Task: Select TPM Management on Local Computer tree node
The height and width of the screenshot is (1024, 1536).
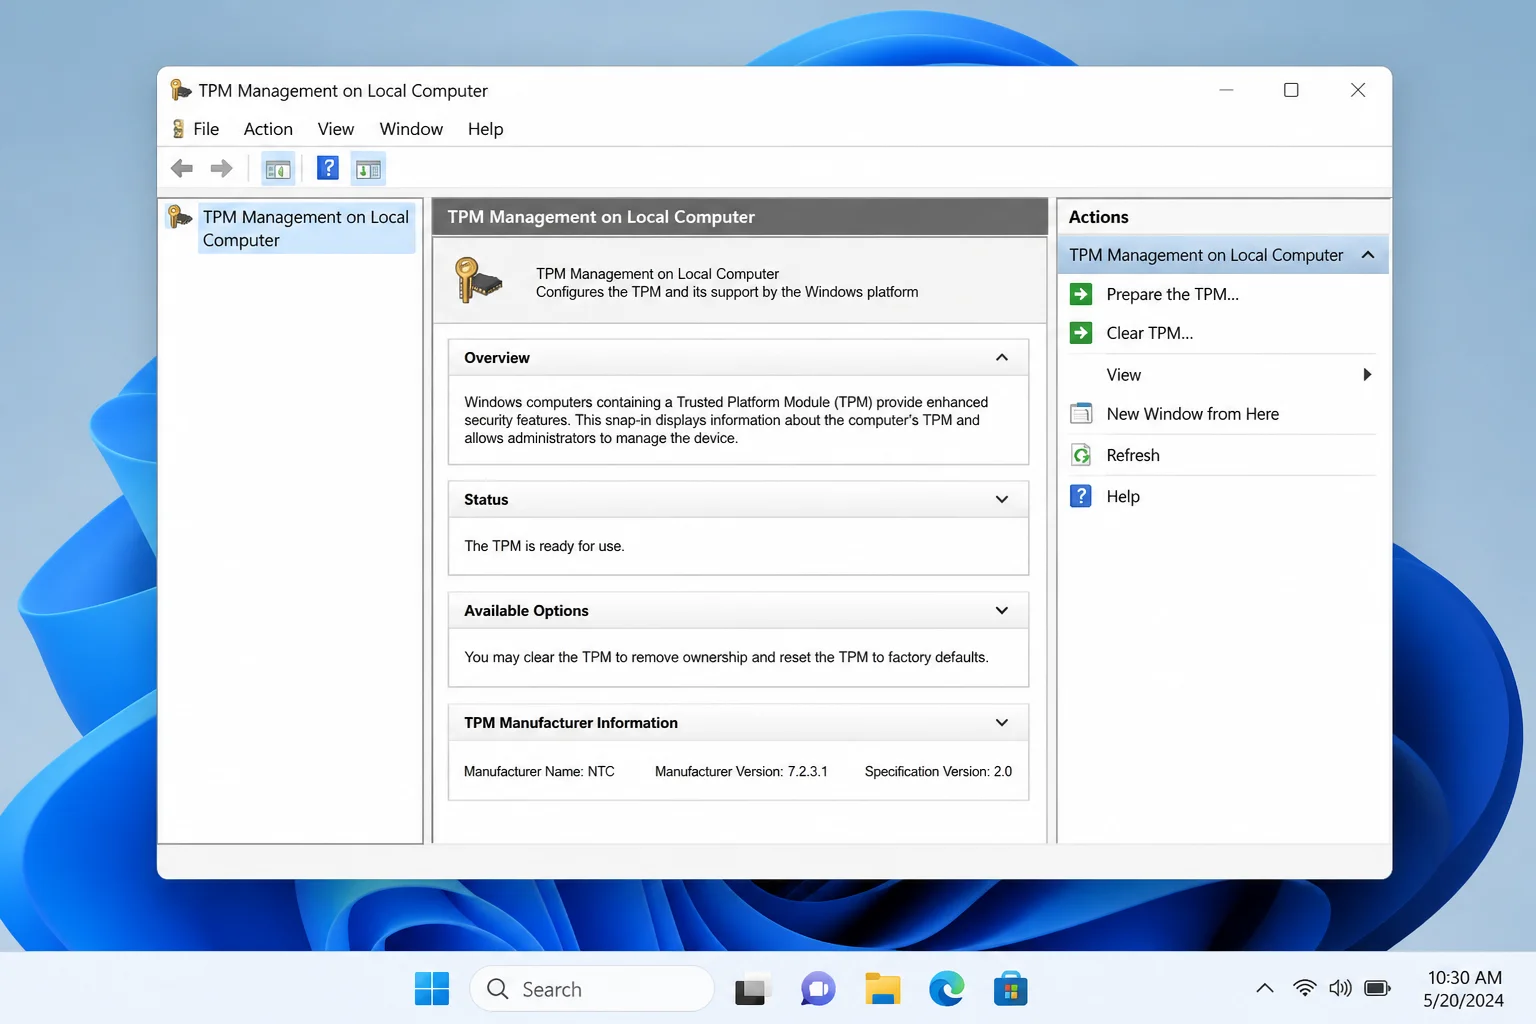Action: point(306,228)
